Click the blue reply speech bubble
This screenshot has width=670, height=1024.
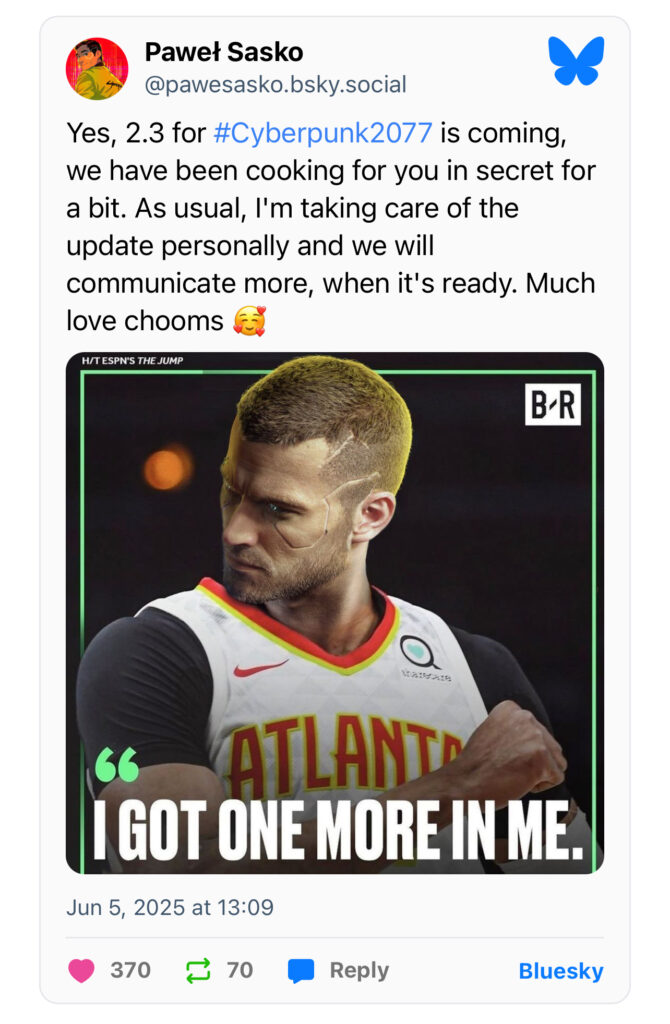pyautogui.click(x=301, y=971)
